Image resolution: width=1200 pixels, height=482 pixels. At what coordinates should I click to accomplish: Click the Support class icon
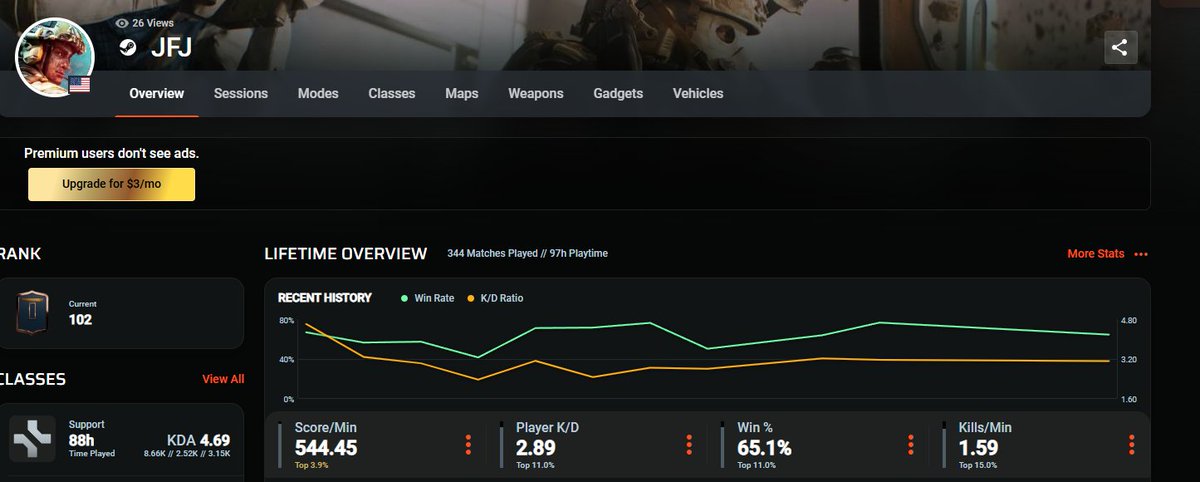click(33, 439)
